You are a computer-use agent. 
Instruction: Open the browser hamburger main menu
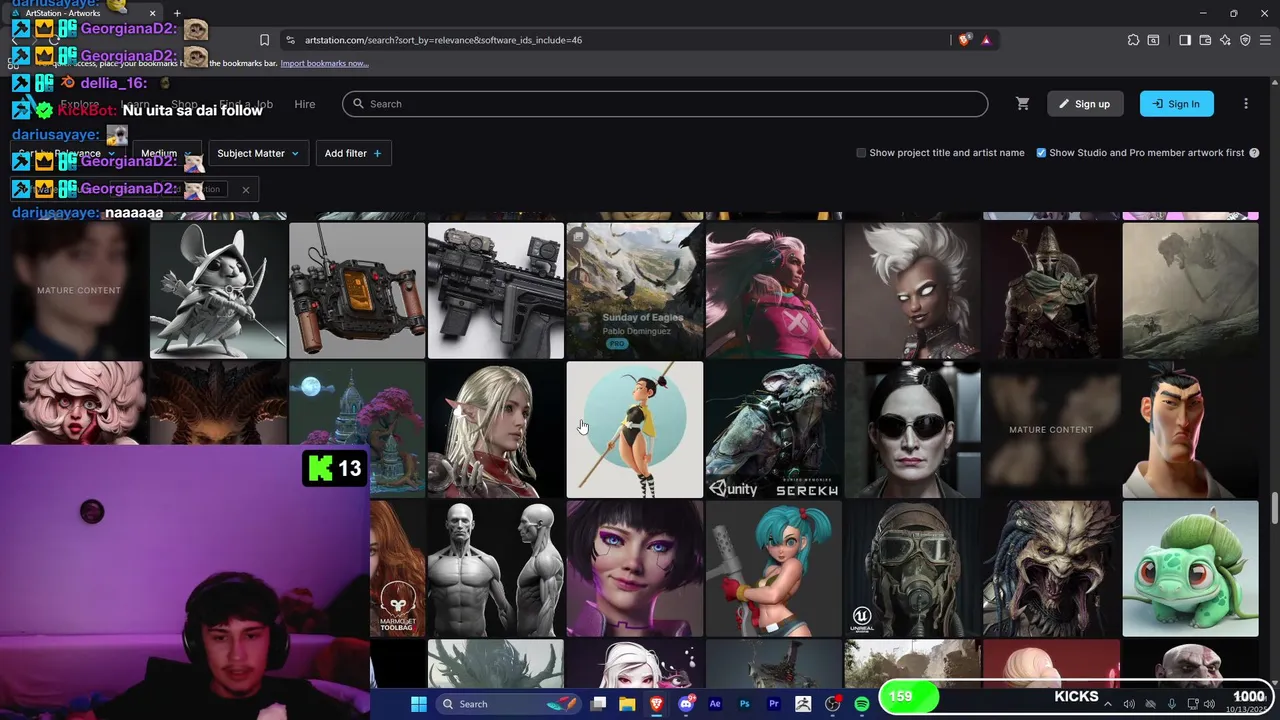click(1266, 40)
